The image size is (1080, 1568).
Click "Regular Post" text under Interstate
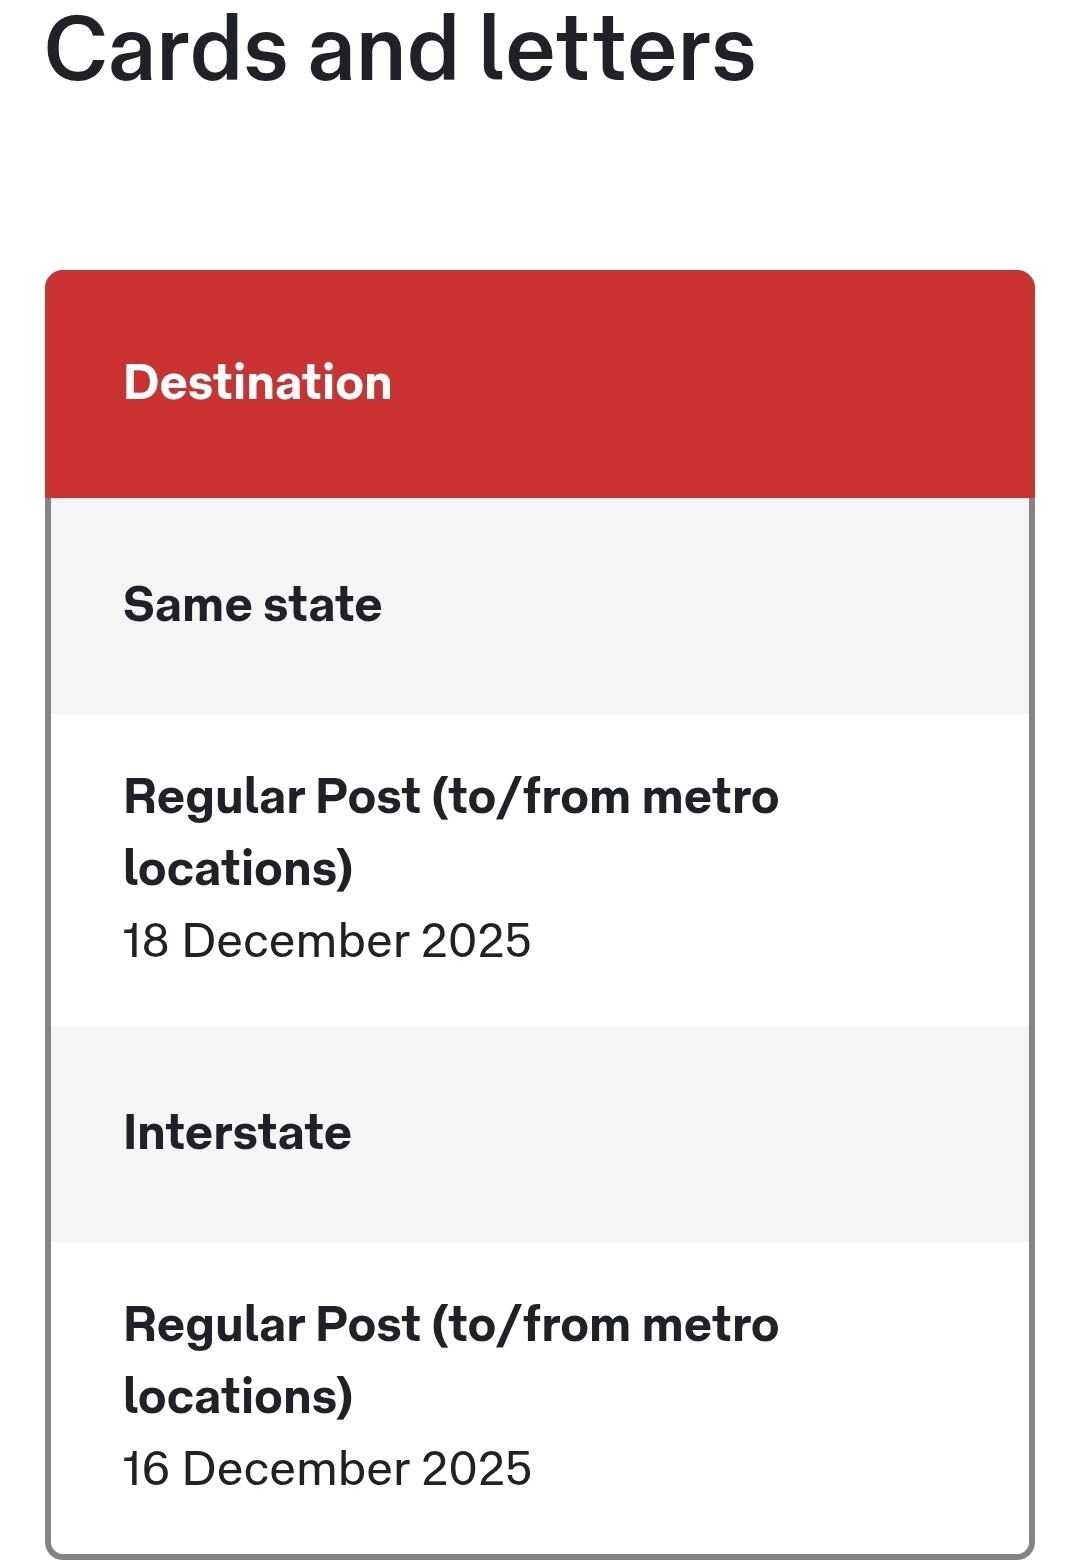click(272, 1326)
